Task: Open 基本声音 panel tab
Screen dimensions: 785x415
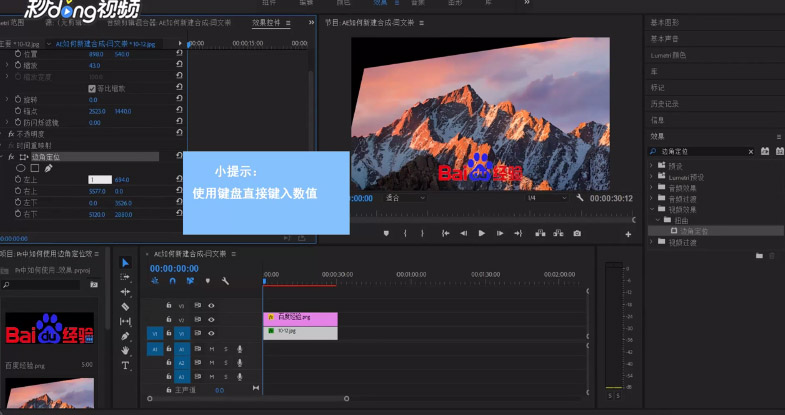Action: coord(665,39)
